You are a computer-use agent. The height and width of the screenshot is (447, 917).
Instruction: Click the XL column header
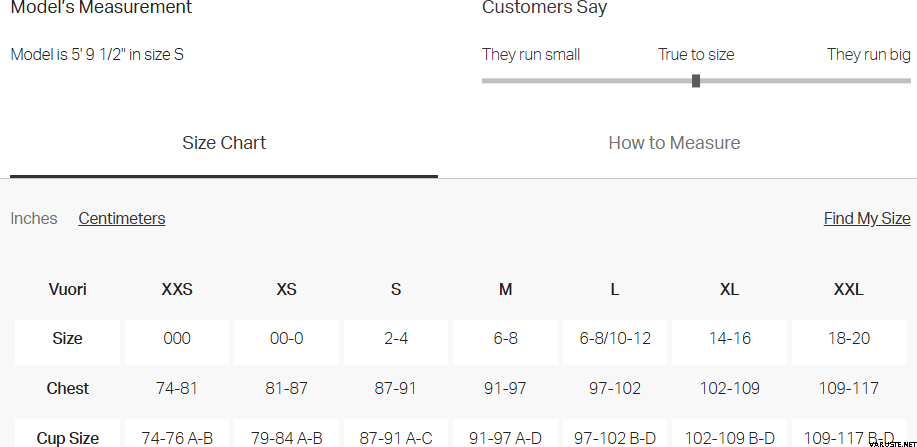pyautogui.click(x=729, y=290)
